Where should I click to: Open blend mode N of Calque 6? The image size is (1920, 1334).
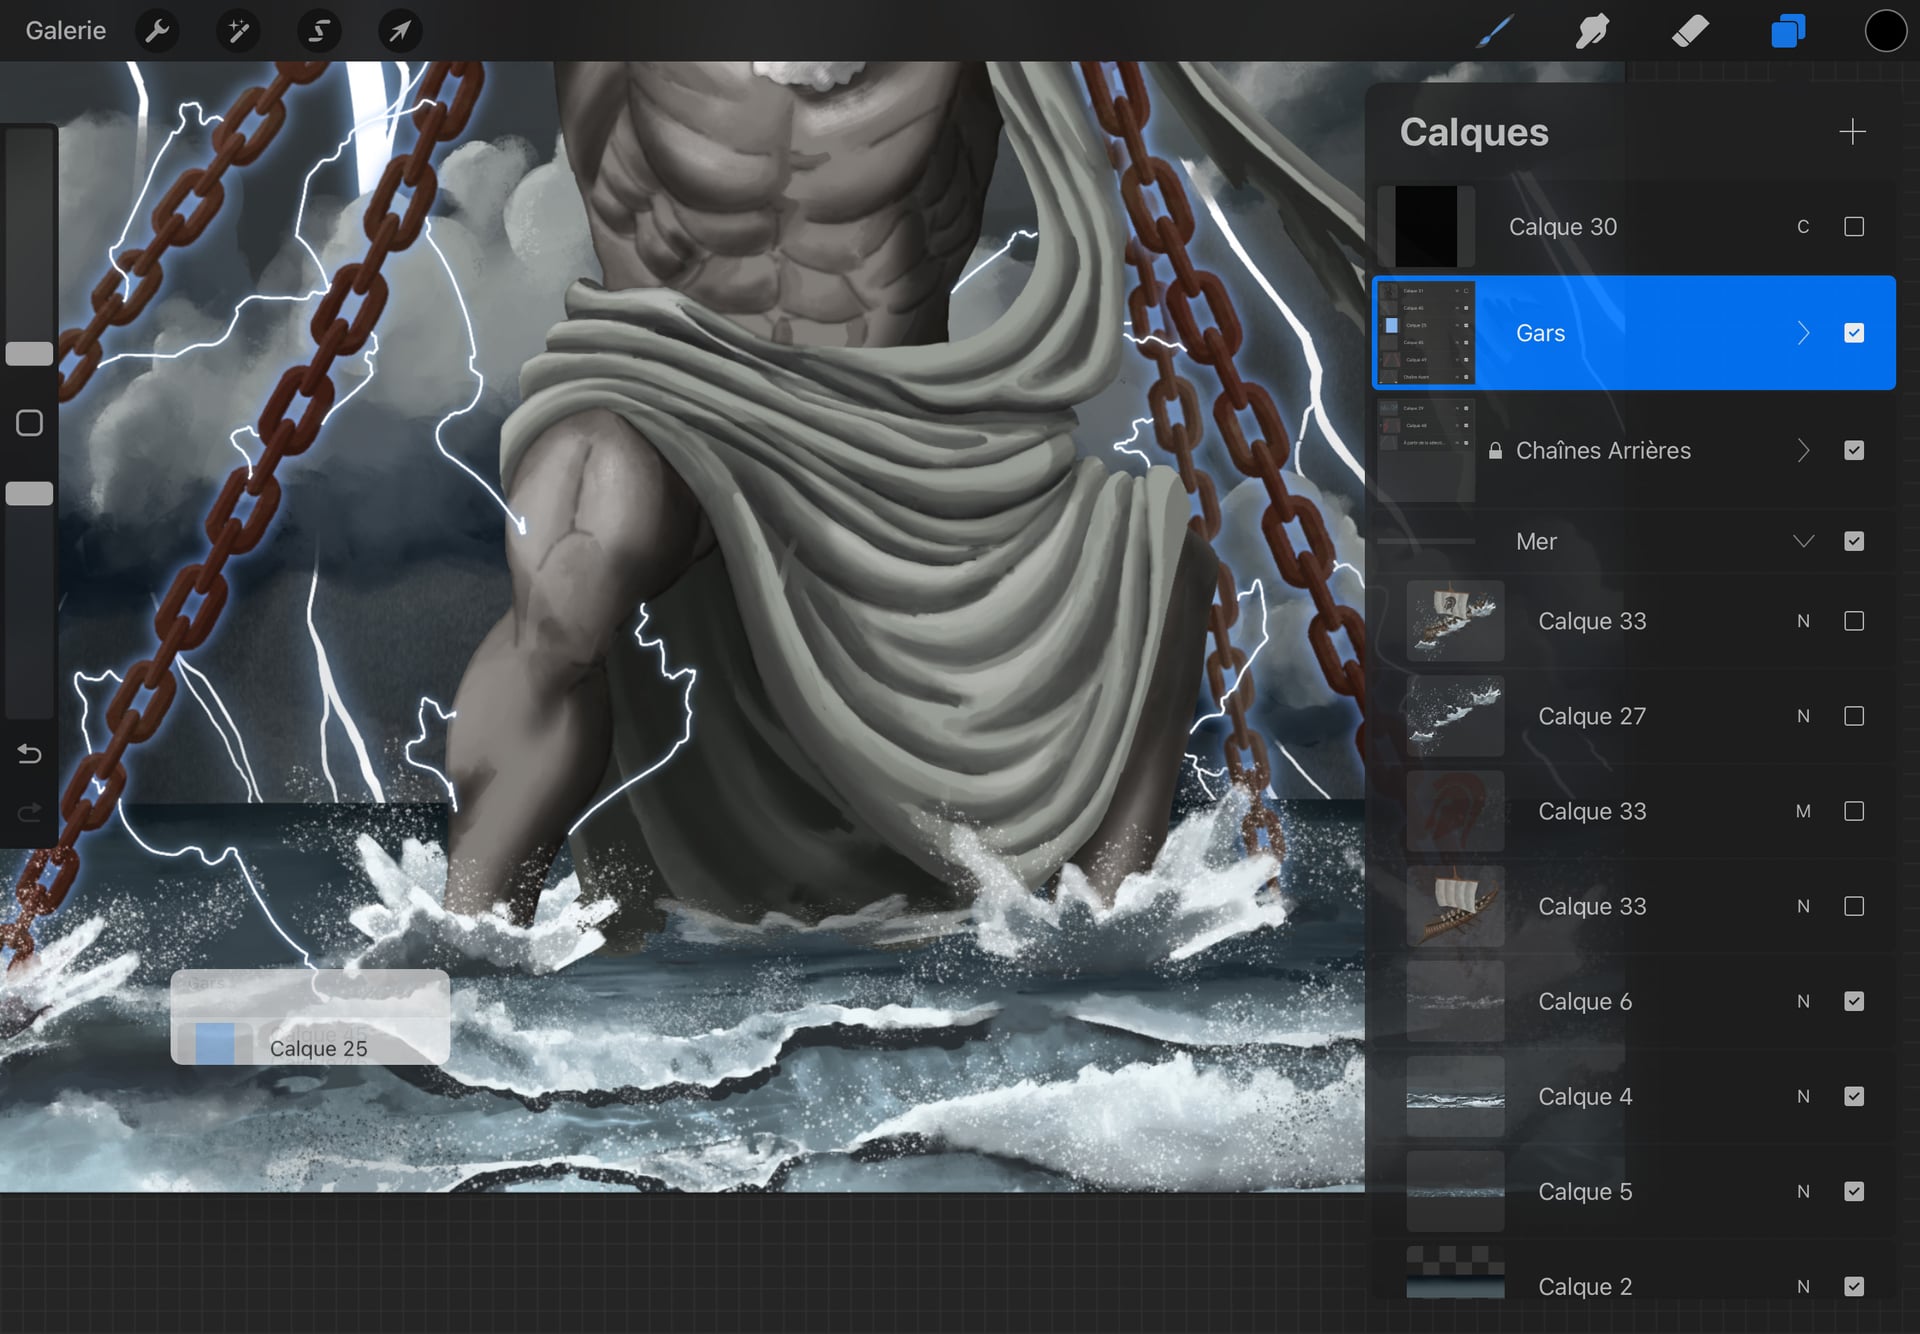point(1803,1001)
